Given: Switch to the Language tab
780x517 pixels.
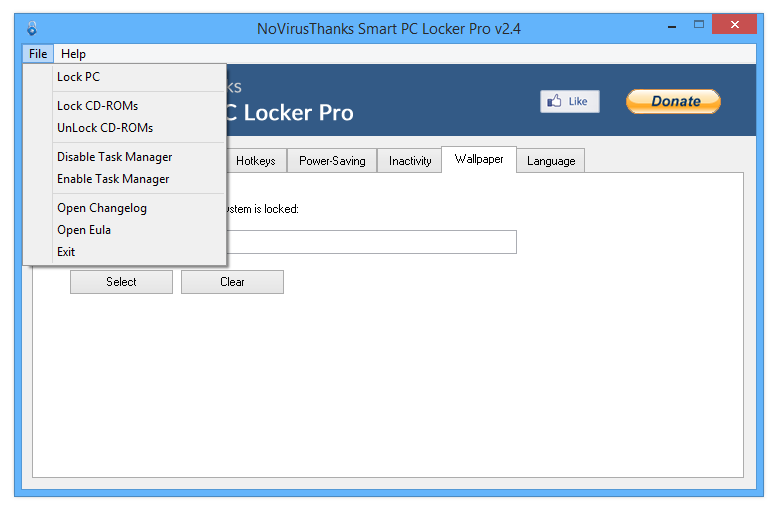Looking at the screenshot, I should tap(551, 161).
